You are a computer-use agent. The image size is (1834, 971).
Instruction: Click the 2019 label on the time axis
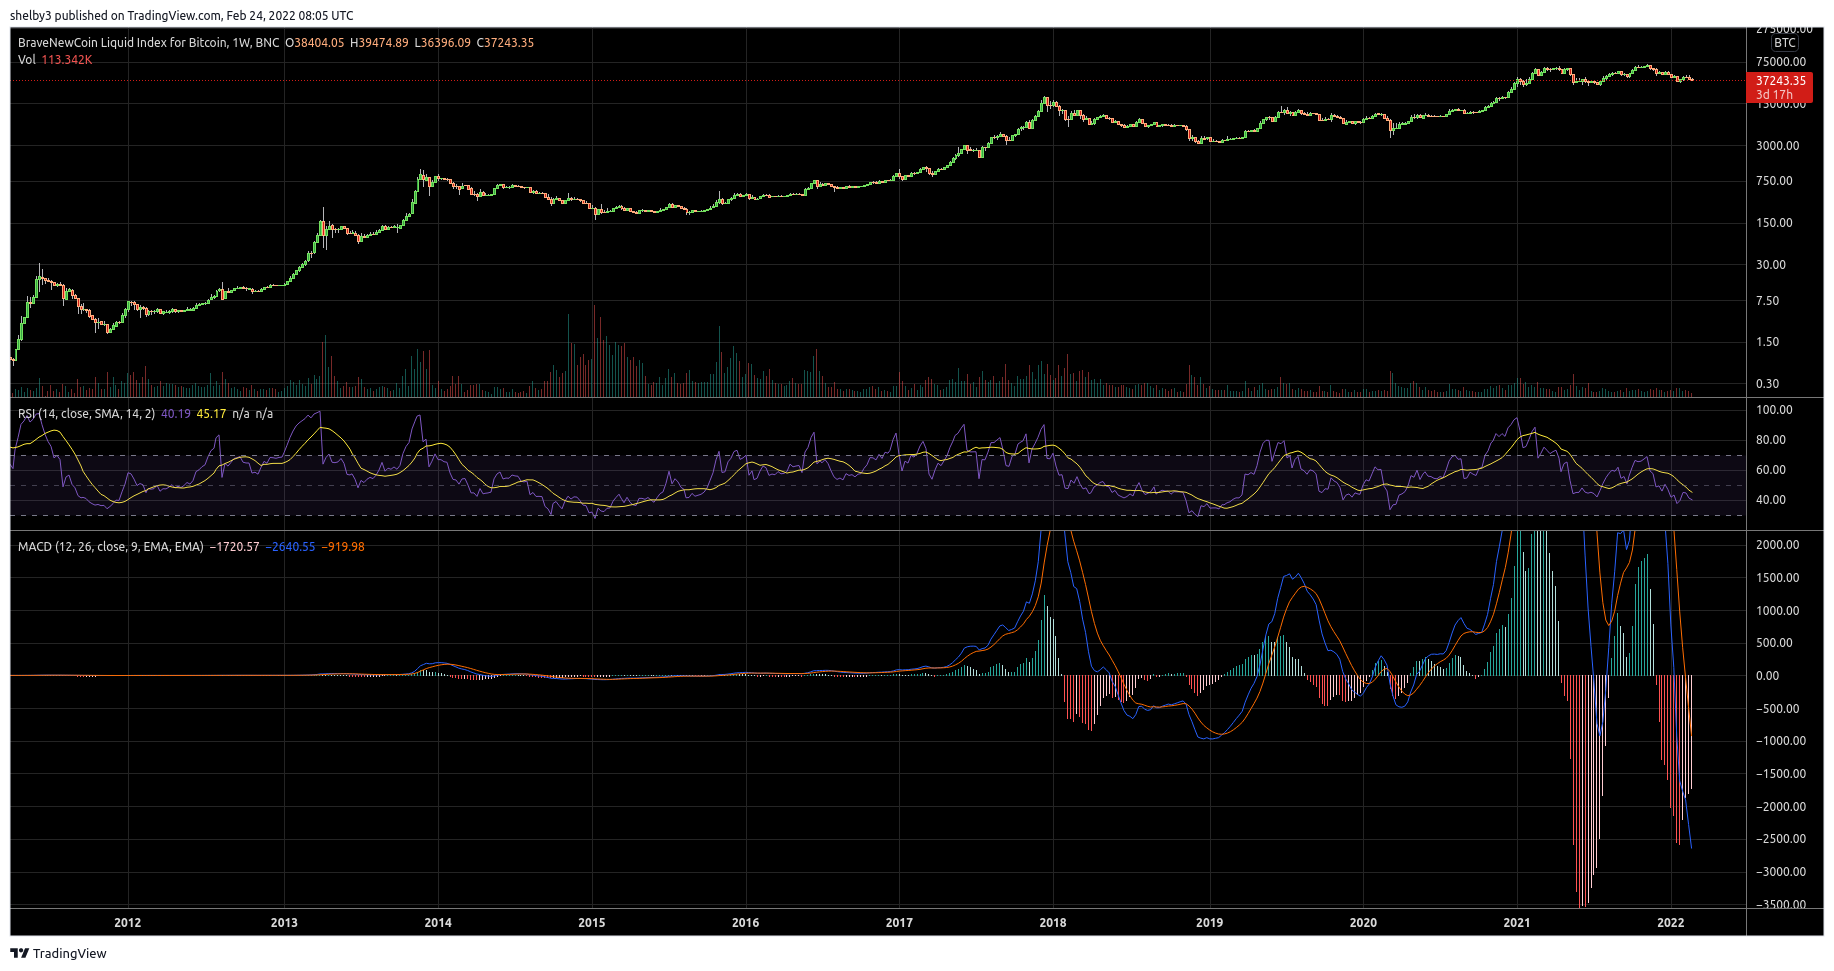pos(1209,923)
